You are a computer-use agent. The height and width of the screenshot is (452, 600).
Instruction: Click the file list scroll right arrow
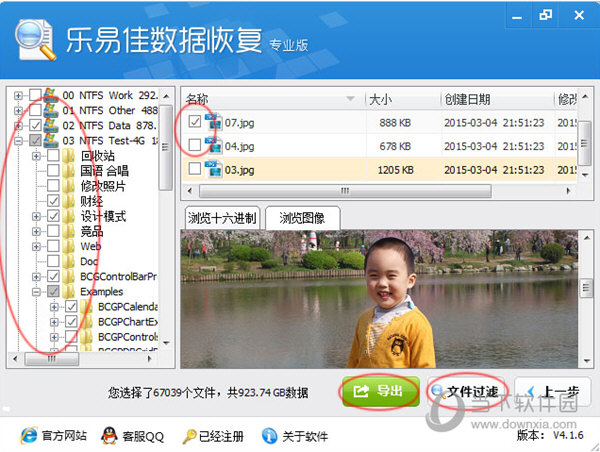[x=568, y=191]
